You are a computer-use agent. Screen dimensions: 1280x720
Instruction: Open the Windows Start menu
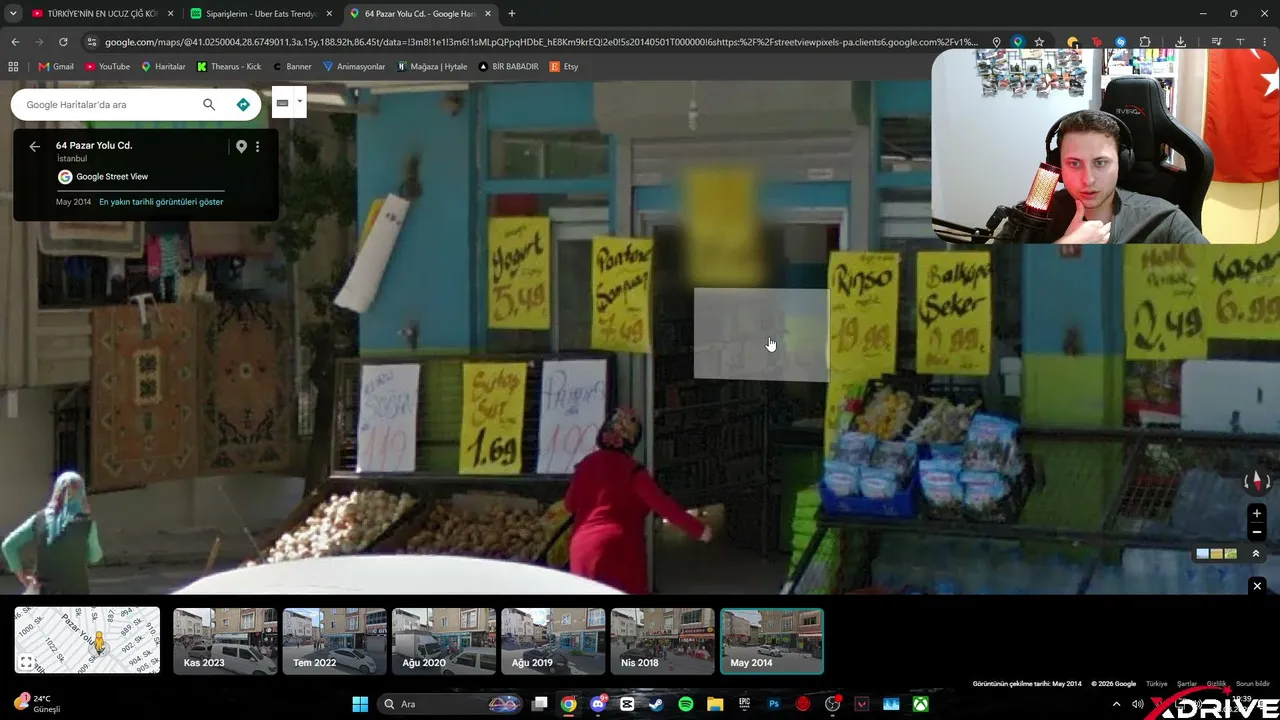coord(360,704)
